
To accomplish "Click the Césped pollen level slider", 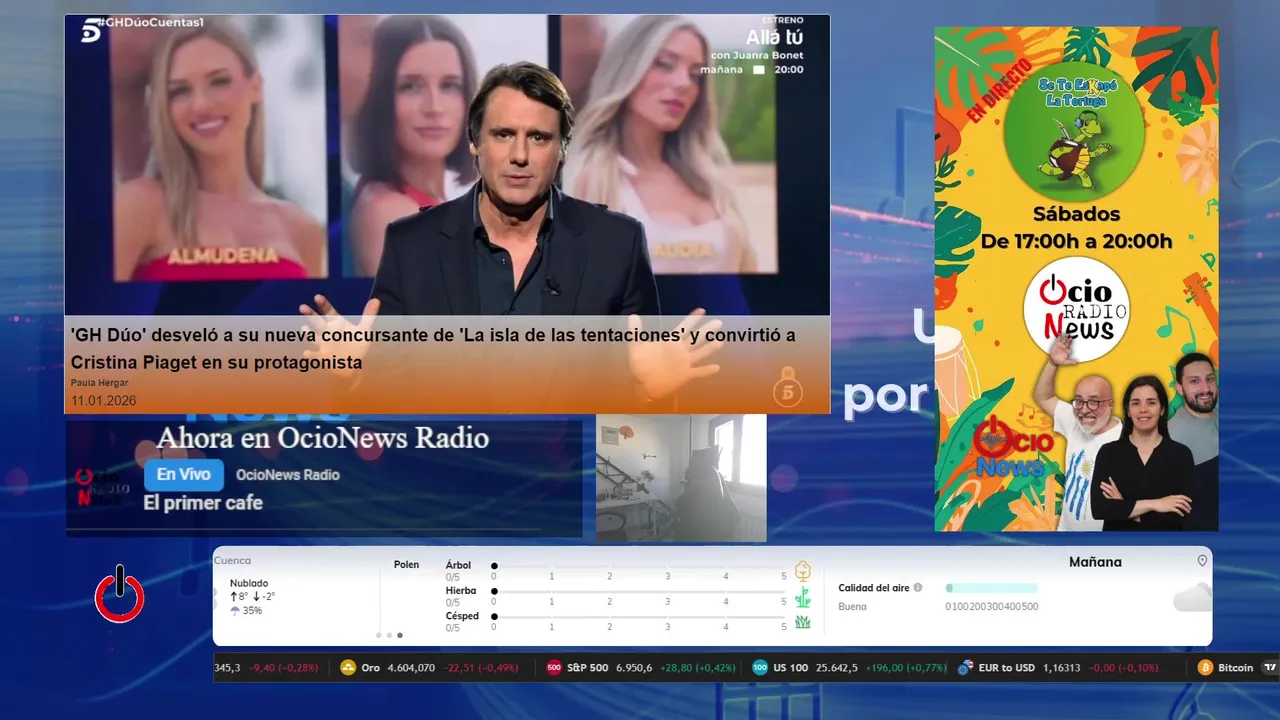I will [639, 616].
